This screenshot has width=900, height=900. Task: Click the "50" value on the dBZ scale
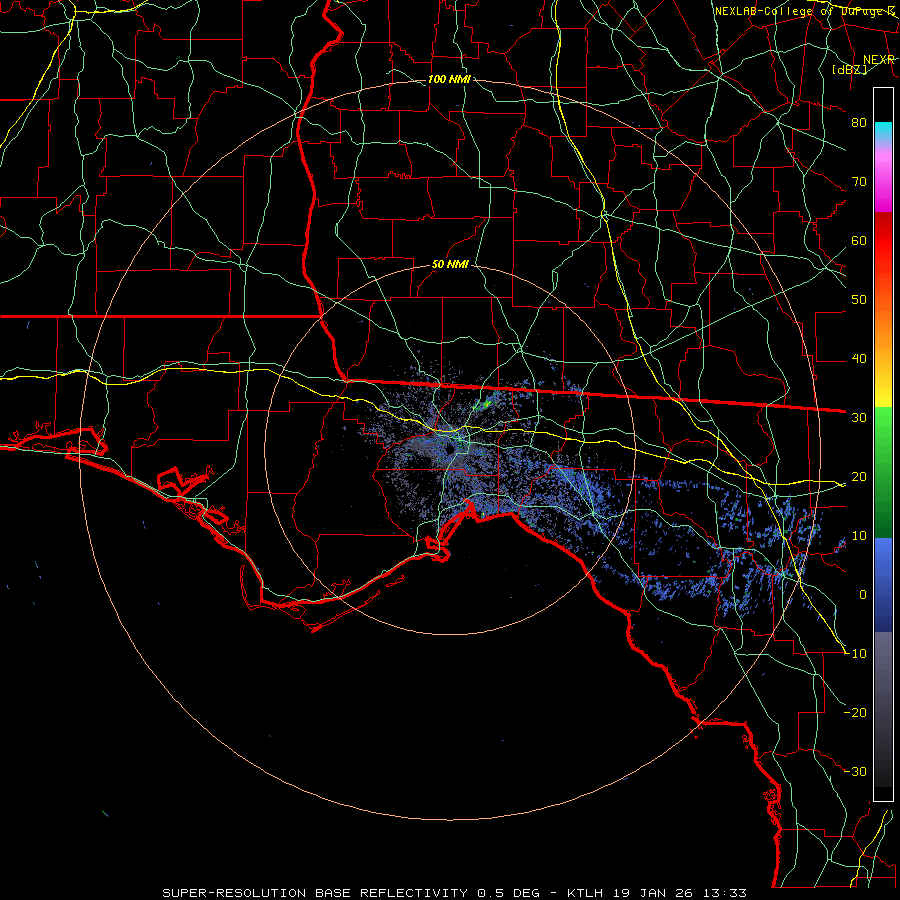click(859, 300)
